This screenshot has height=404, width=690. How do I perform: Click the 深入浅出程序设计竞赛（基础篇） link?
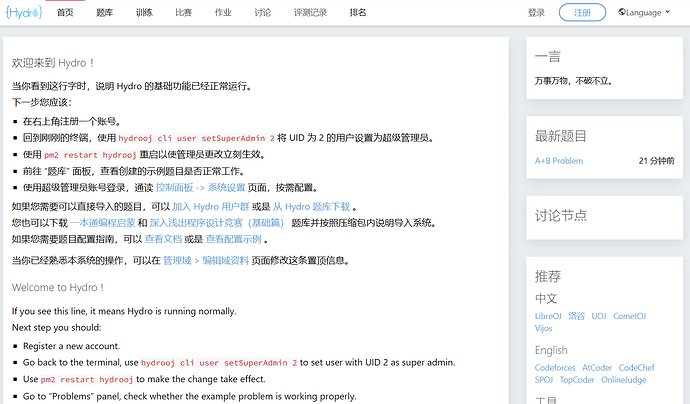point(217,223)
